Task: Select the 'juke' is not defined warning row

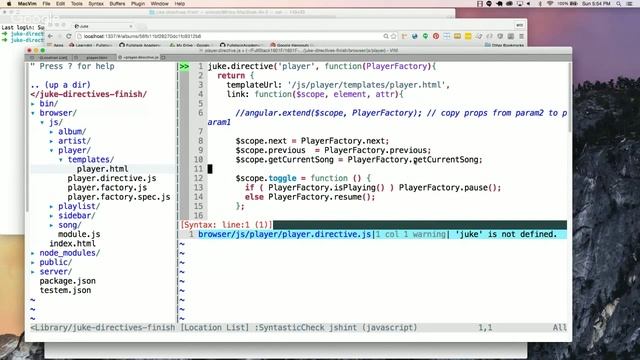Action: (373, 234)
